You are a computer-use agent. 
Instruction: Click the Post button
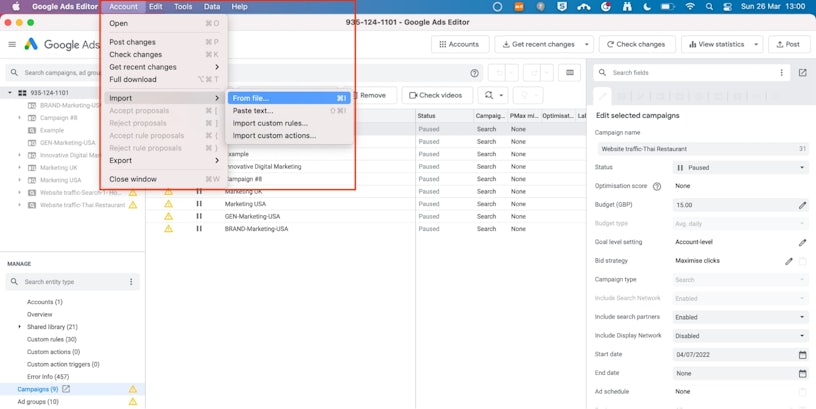(x=787, y=44)
